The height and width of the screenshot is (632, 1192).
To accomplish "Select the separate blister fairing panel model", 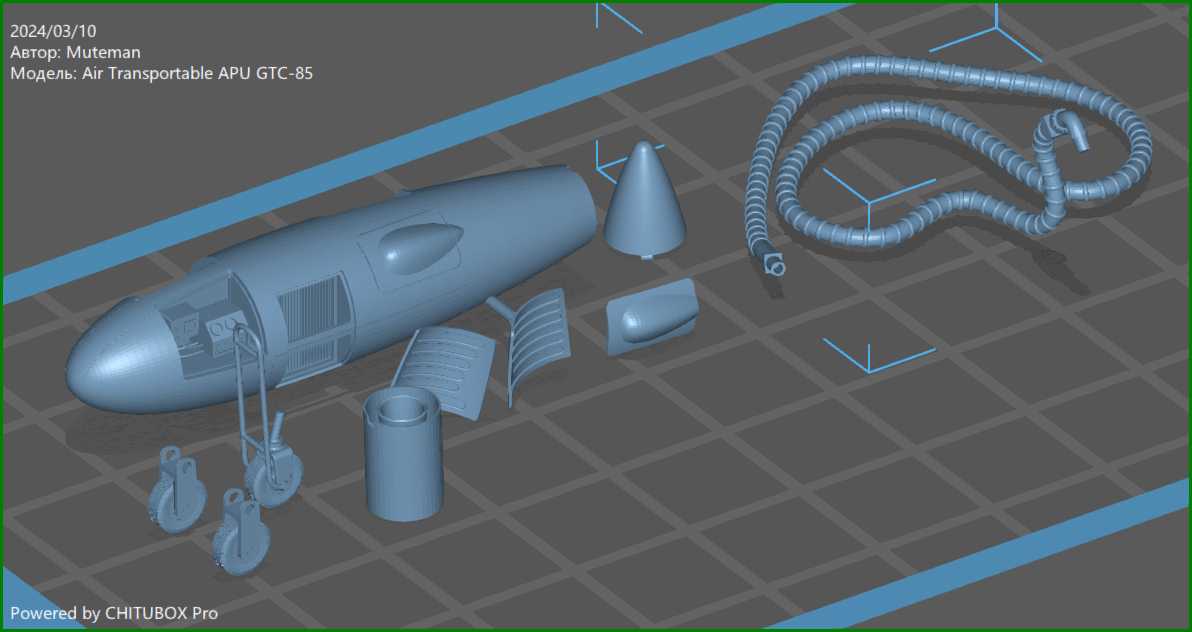I will click(x=652, y=316).
